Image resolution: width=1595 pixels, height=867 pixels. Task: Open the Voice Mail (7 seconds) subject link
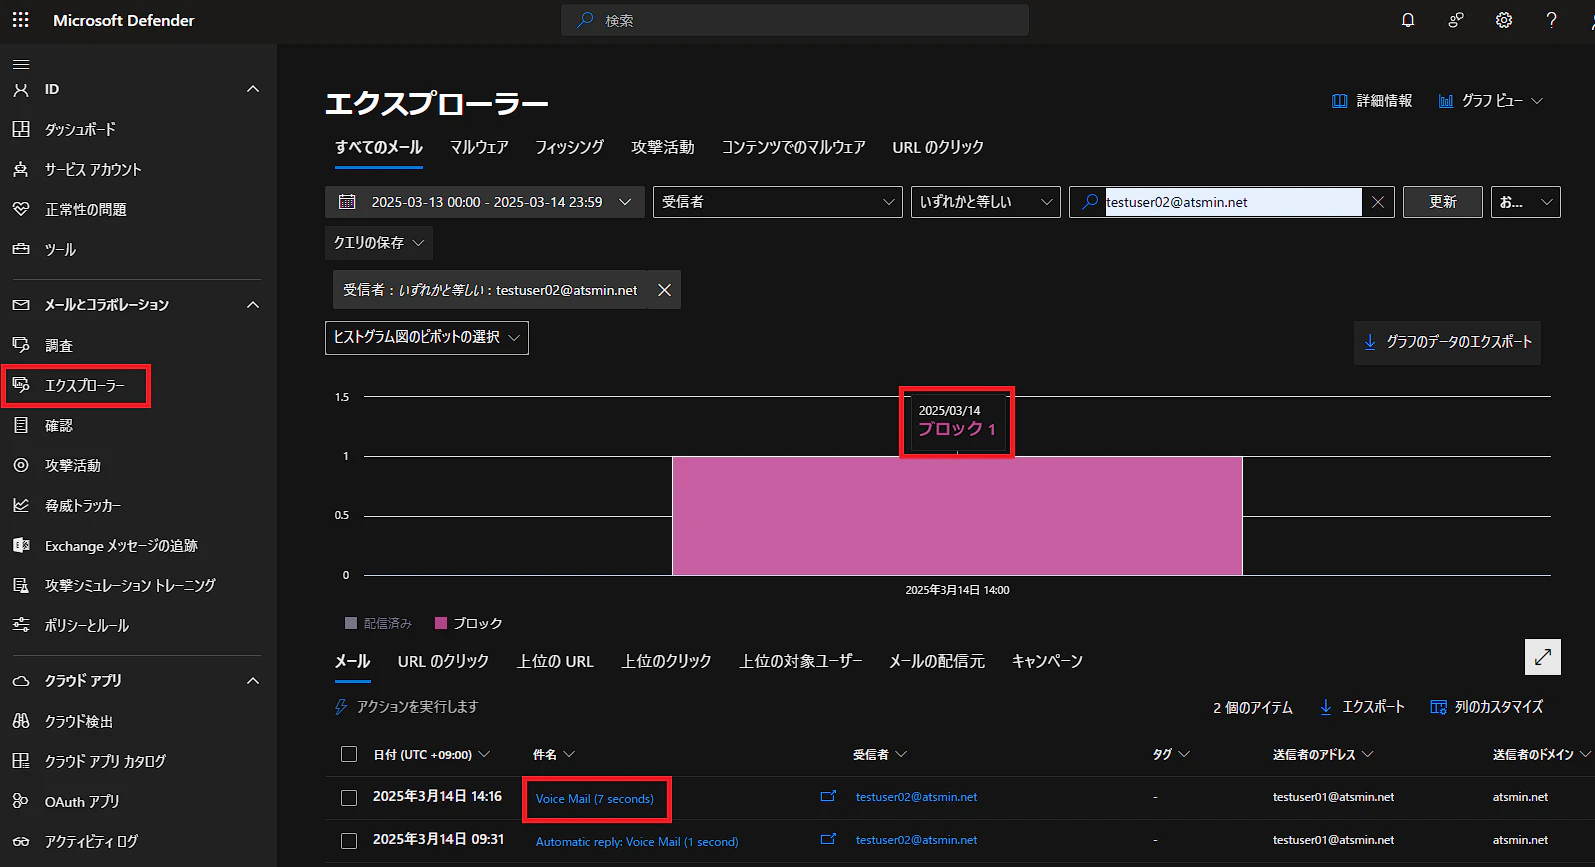click(595, 799)
